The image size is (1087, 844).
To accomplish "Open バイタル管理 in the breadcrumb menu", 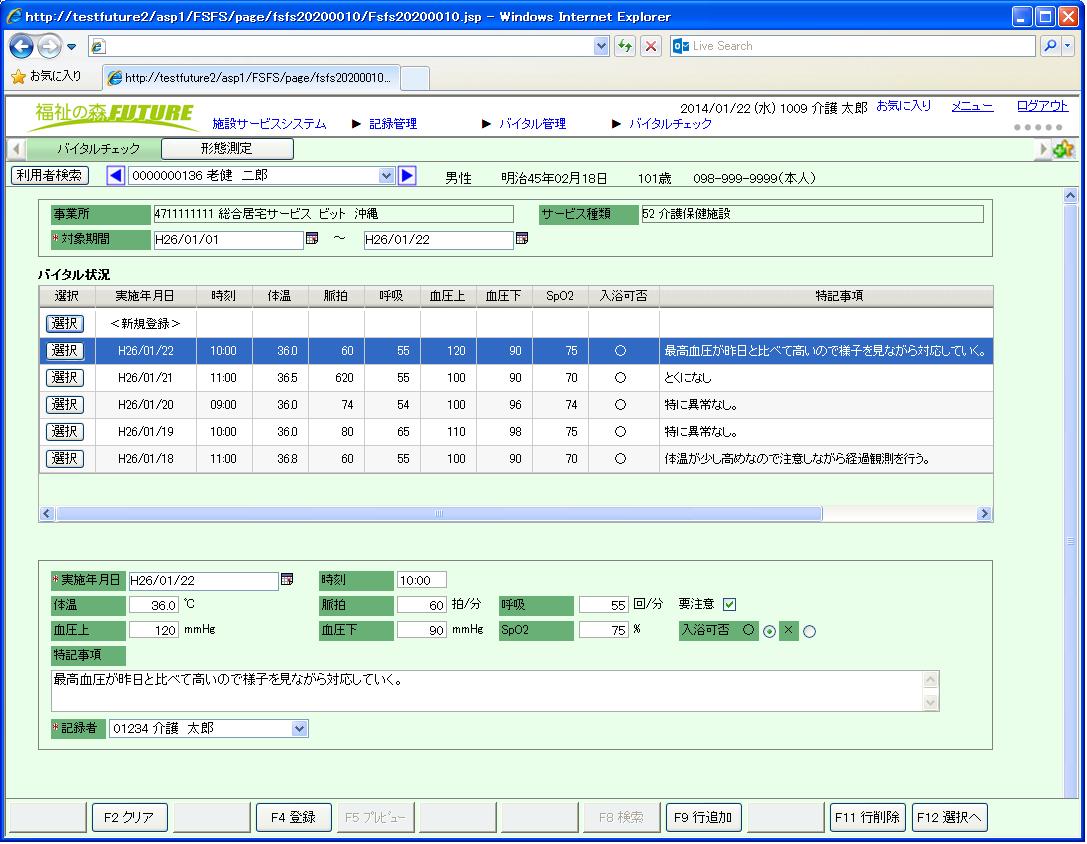I will 532,124.
